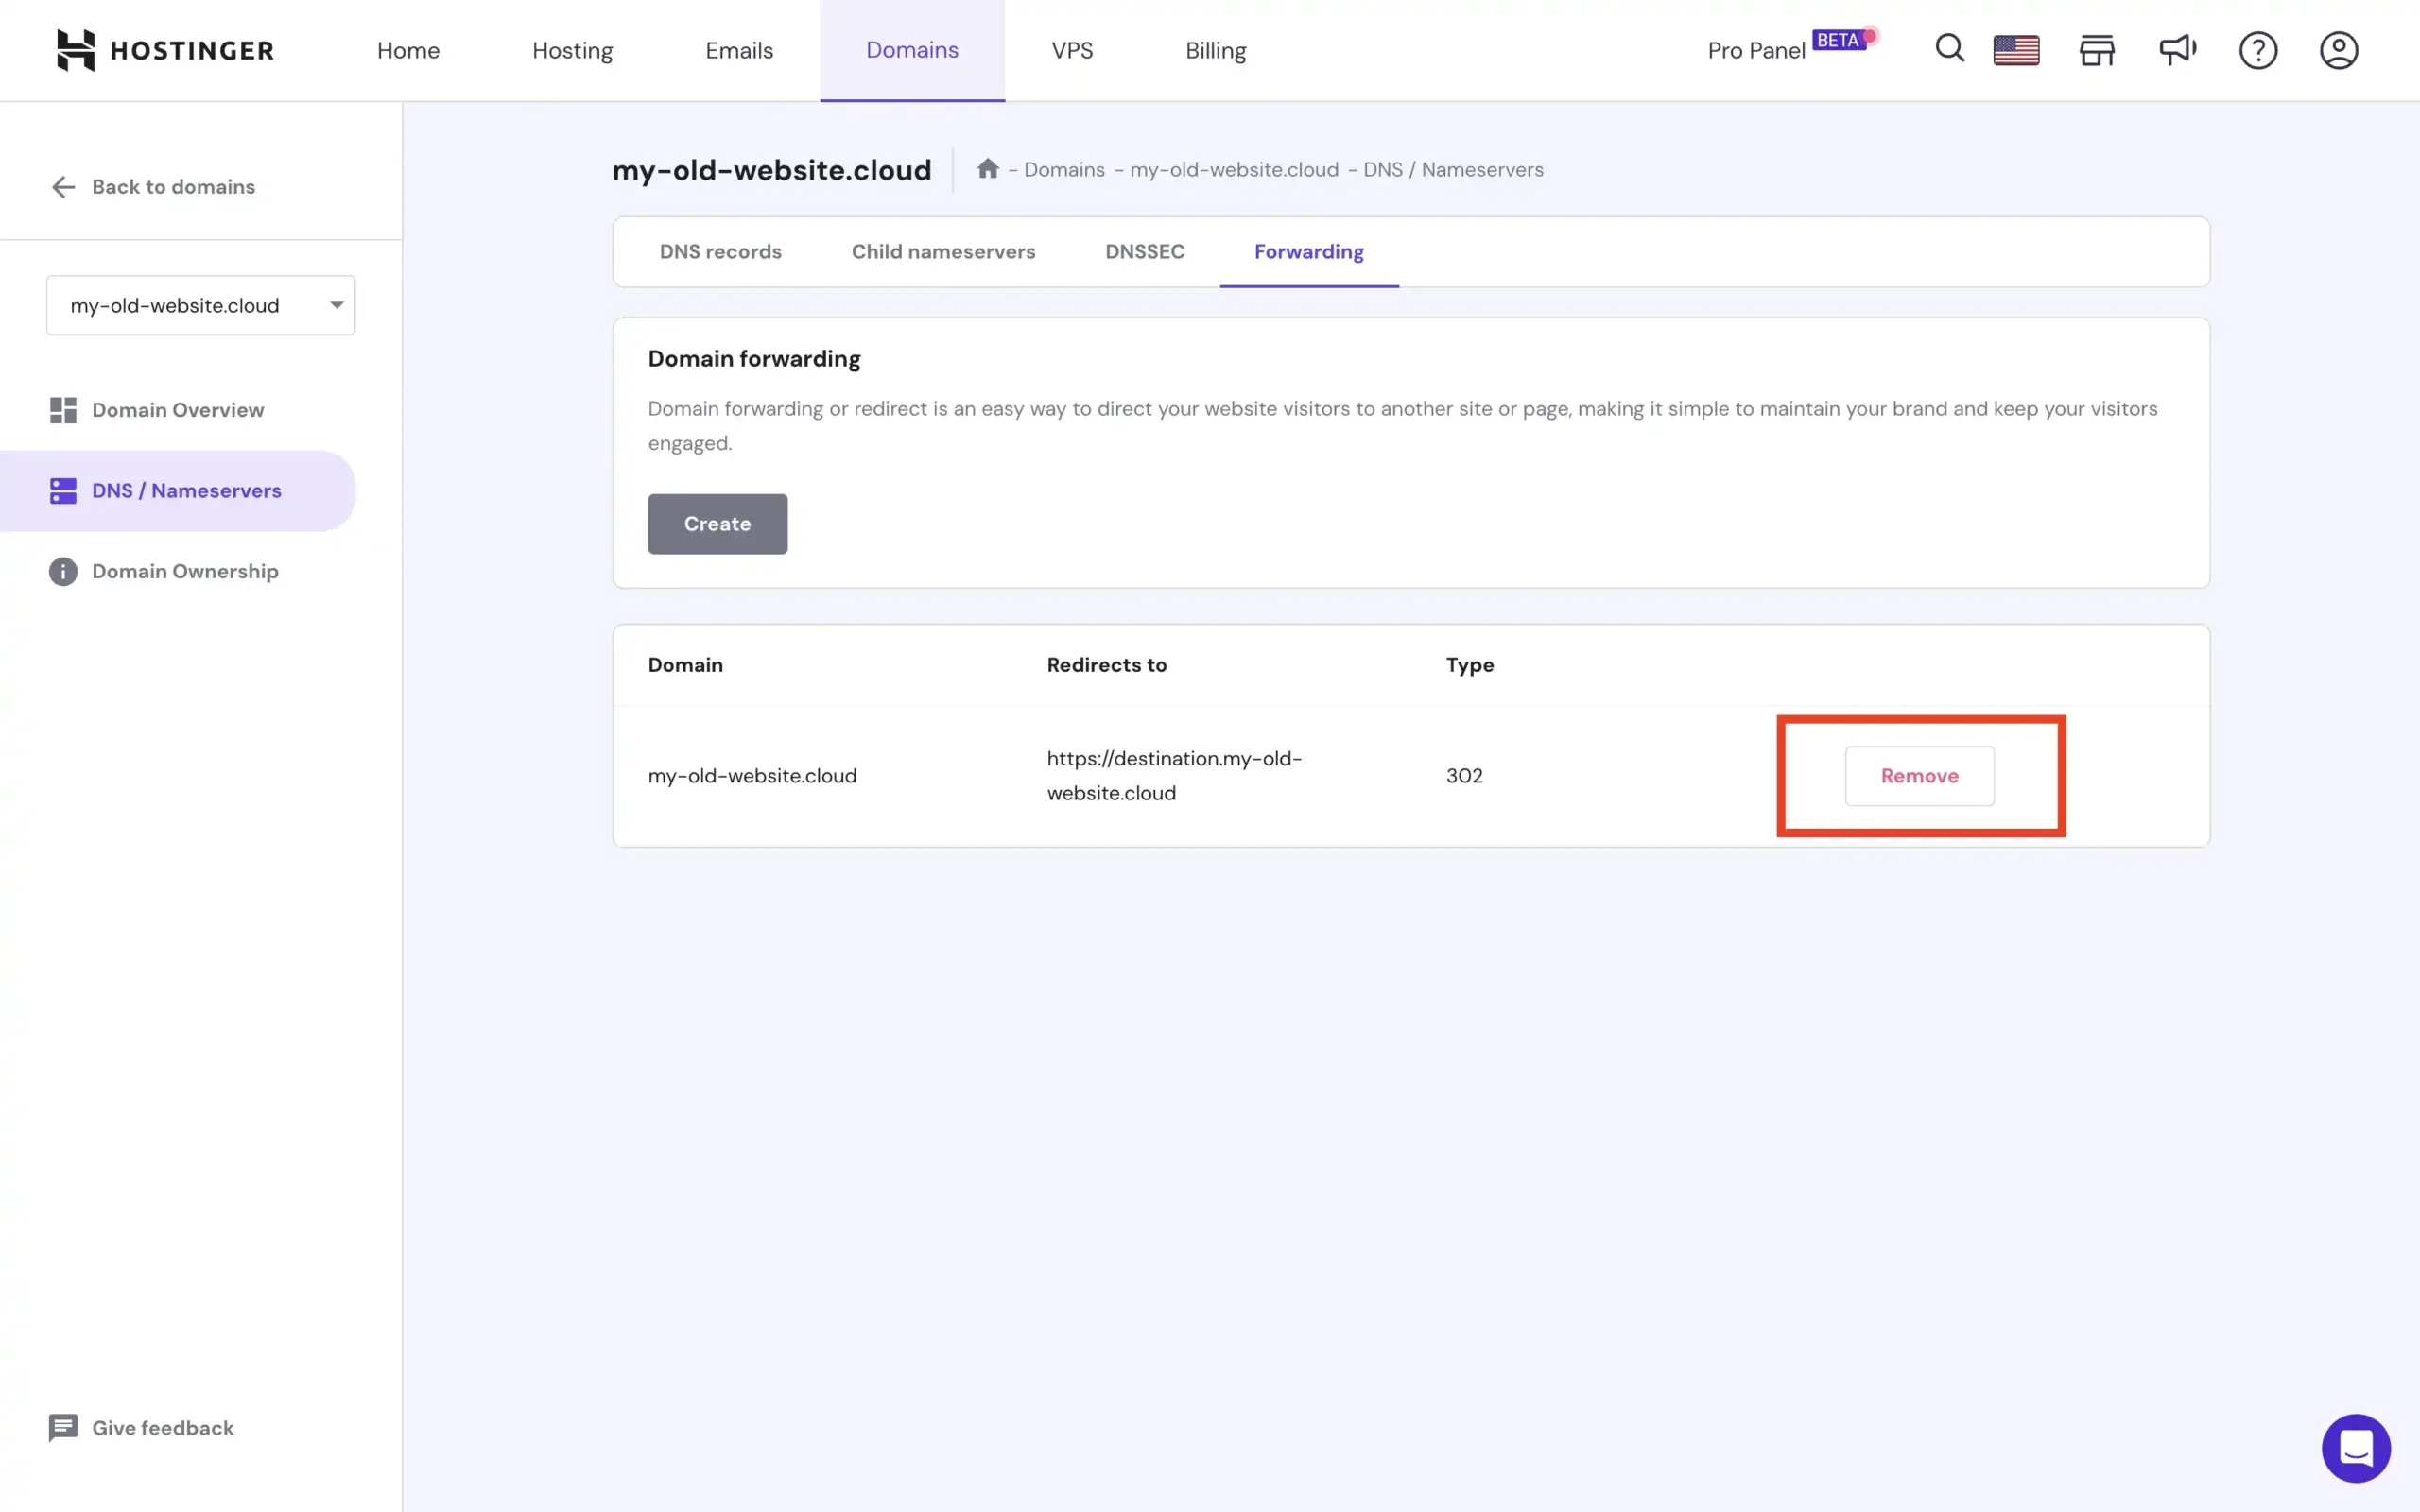Click the https://destination.my-old-website.cloud redirect URL
This screenshot has width=2420, height=1512.
point(1174,776)
